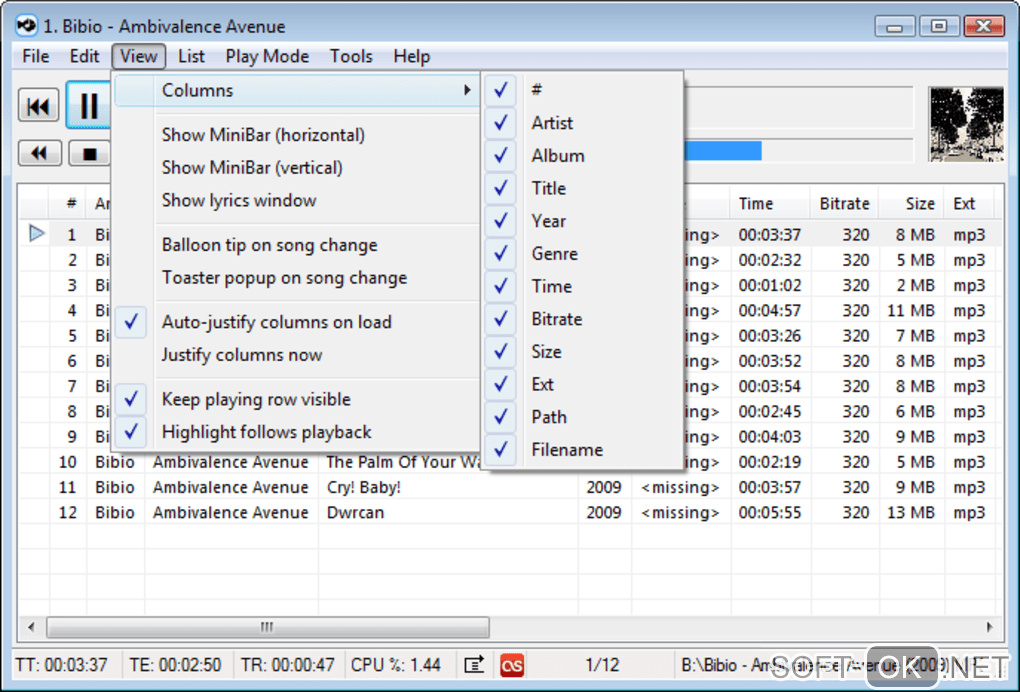Screen dimensions: 1020x692
Task: Click CPU % readout in status bar
Action: pyautogui.click(x=396, y=665)
